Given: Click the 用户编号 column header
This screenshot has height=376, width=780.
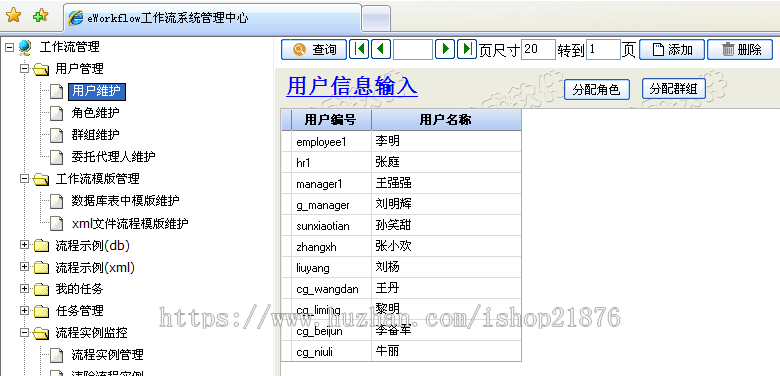Looking at the screenshot, I should 331,120.
